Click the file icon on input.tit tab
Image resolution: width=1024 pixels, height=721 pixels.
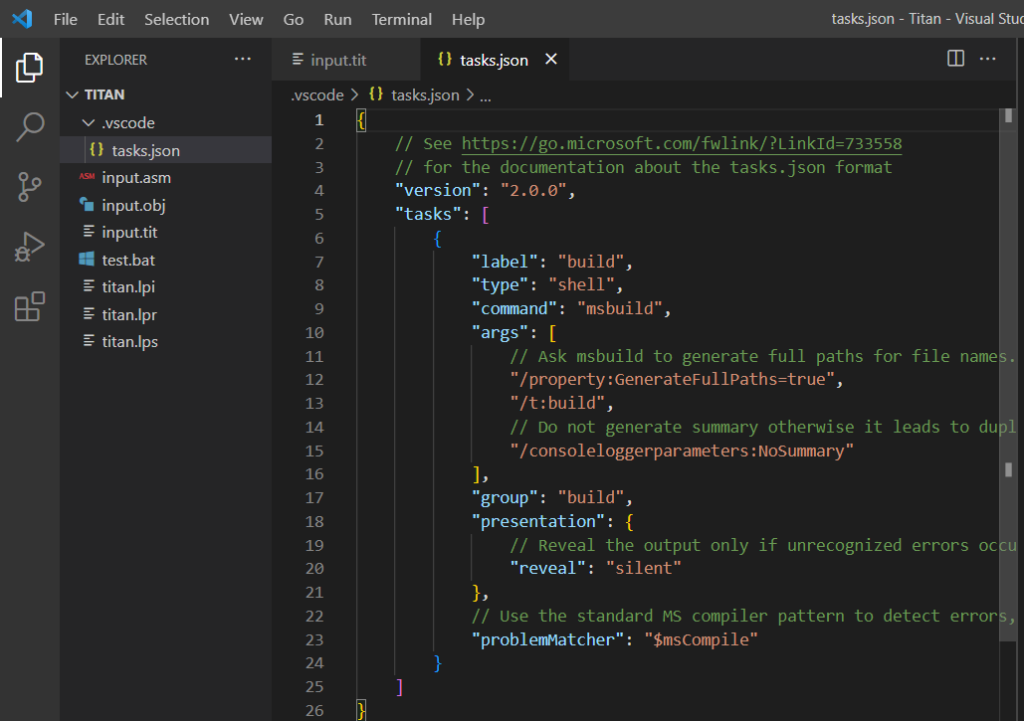coord(298,59)
